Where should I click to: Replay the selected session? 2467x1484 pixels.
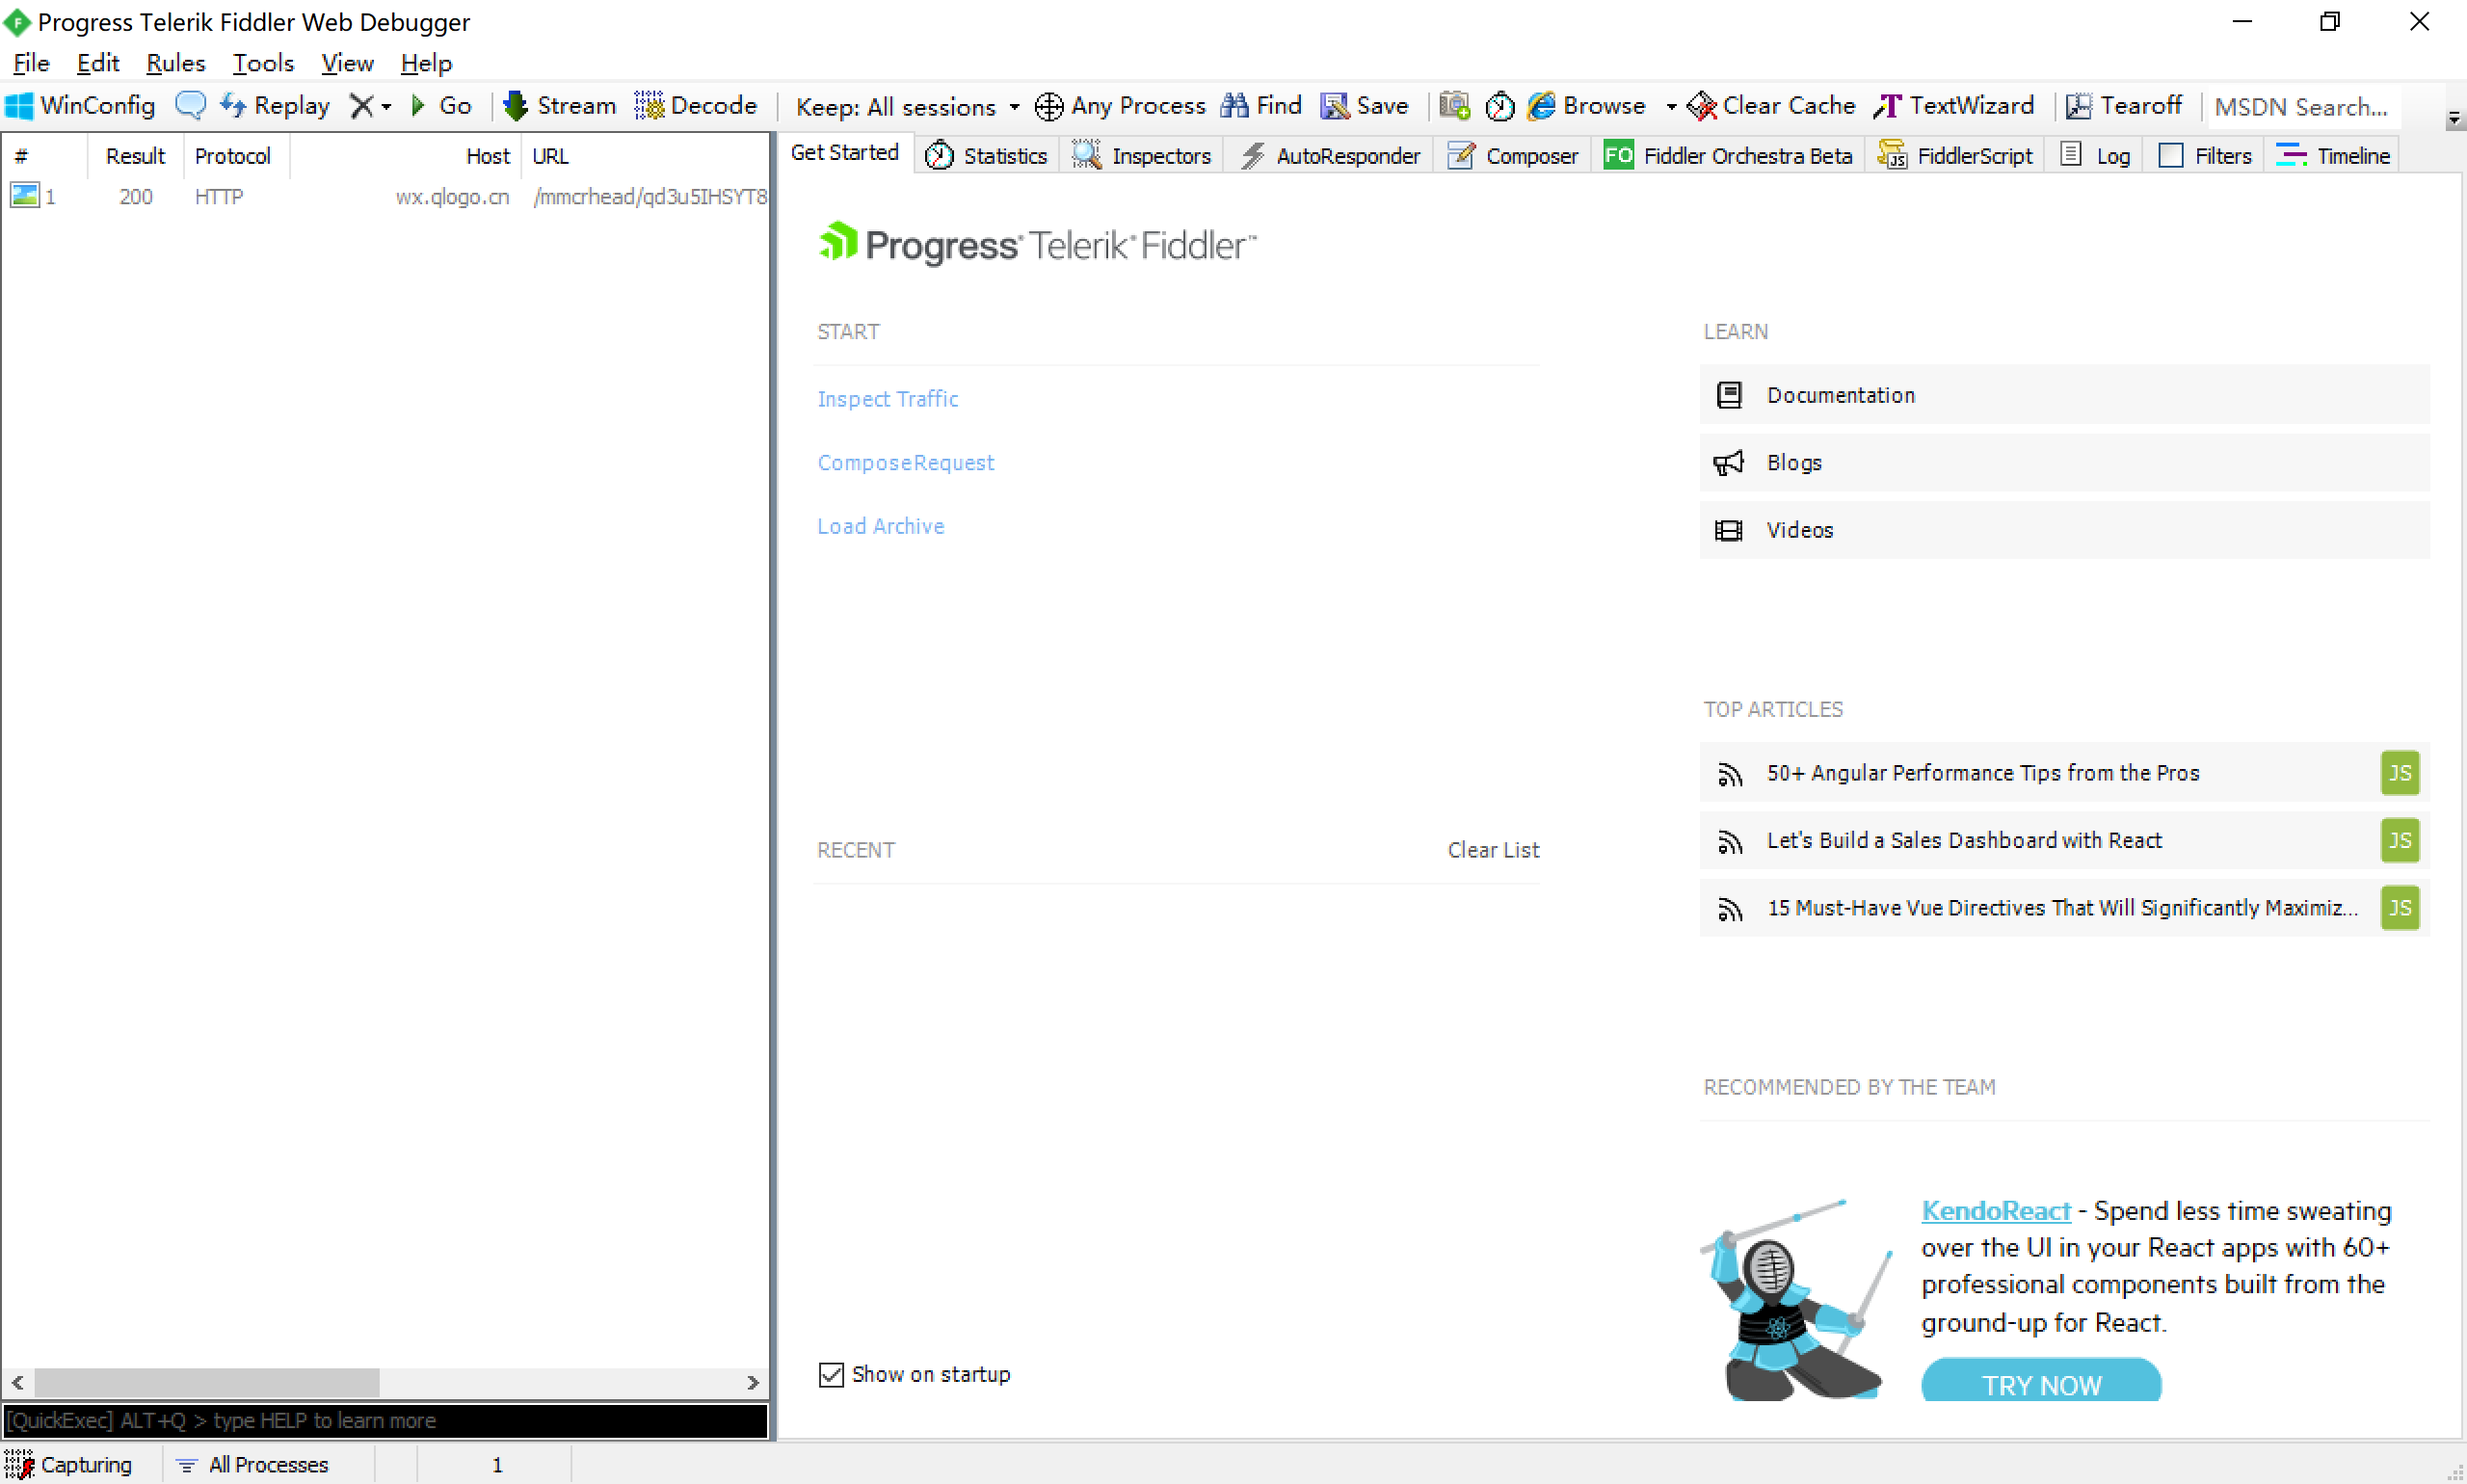[x=276, y=106]
